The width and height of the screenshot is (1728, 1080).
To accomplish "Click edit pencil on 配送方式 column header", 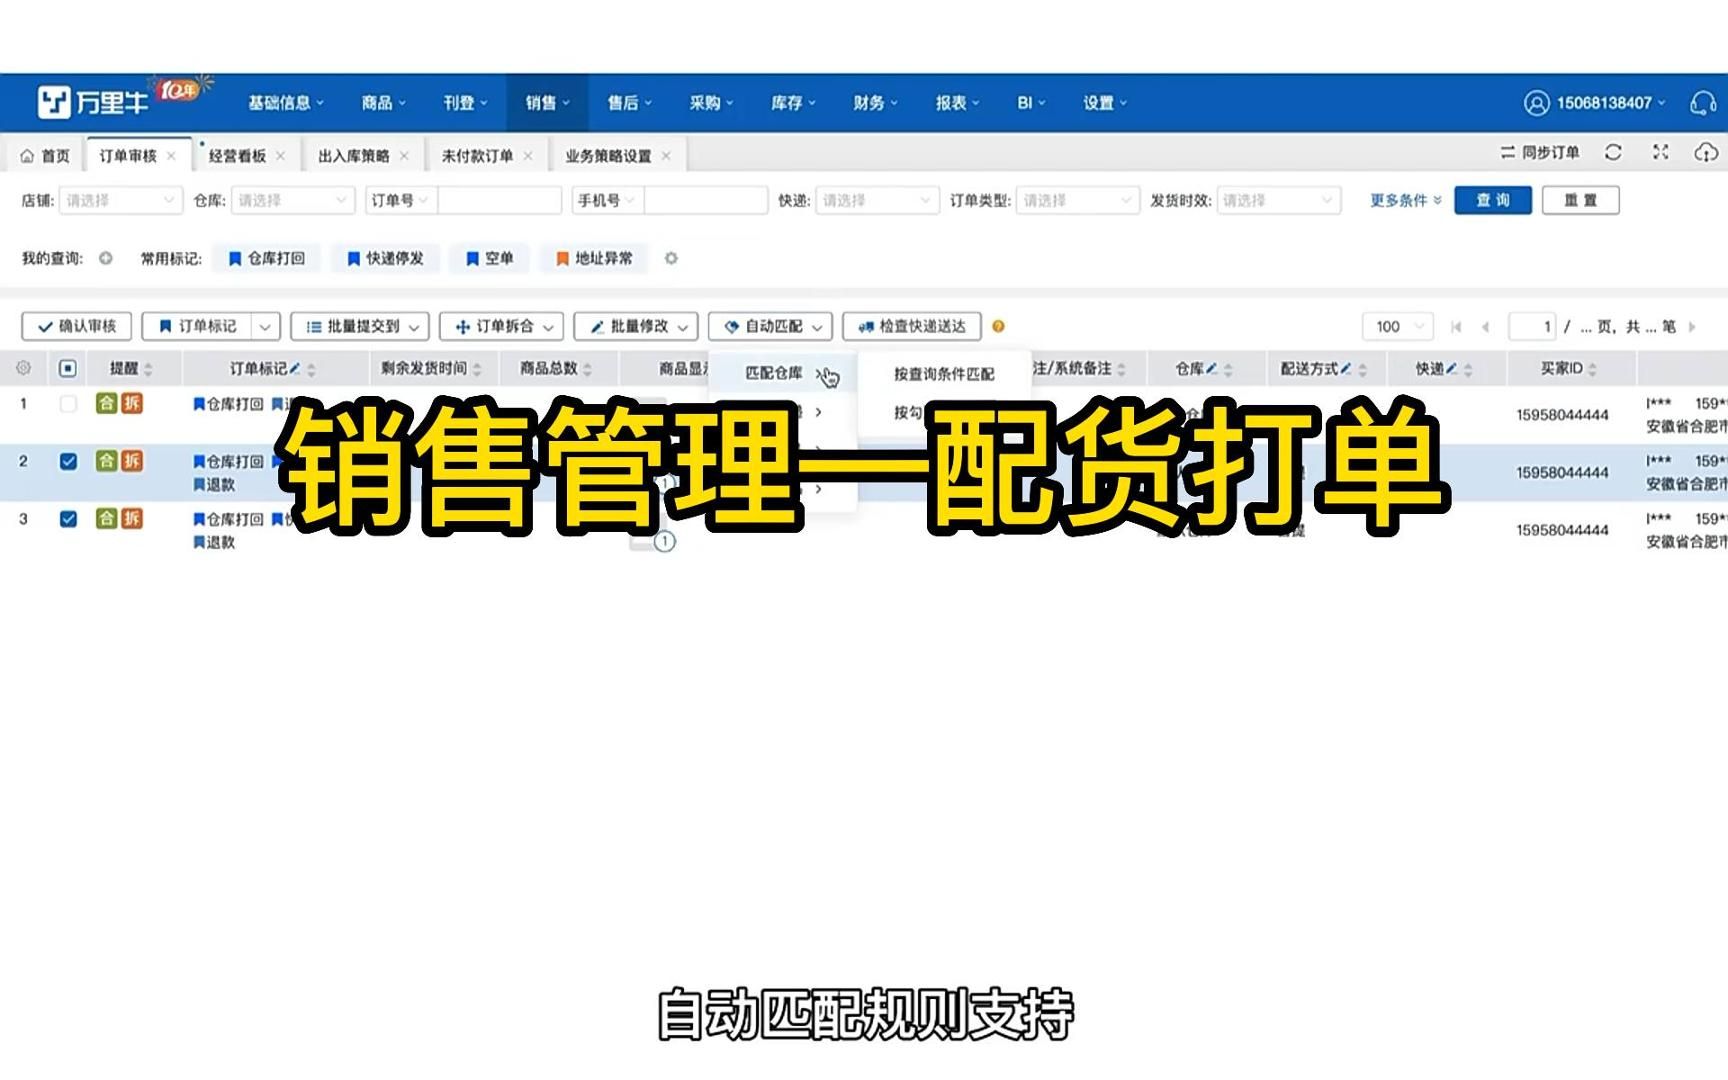I will point(1345,368).
